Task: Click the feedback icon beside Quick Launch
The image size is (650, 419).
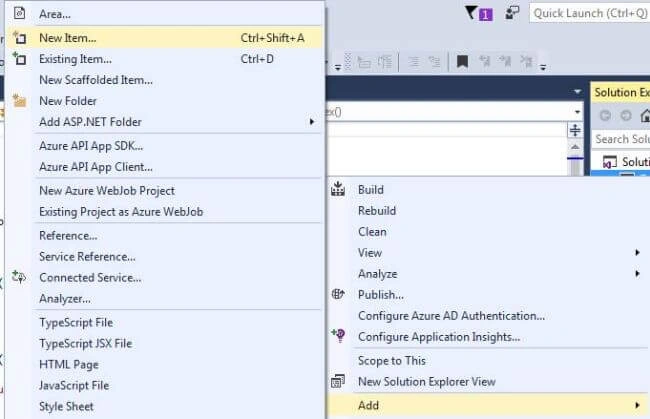Action: 512,13
